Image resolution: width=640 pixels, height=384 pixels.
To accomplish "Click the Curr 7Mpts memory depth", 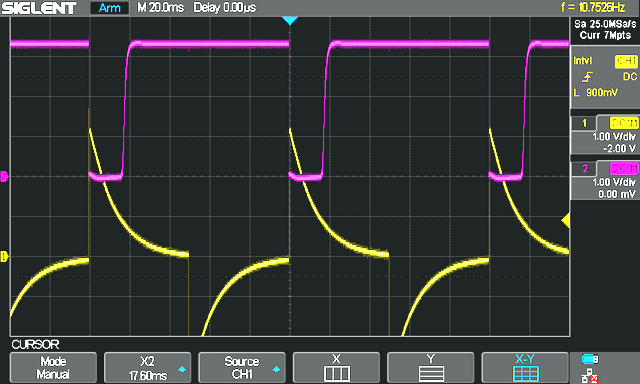I will pos(605,36).
